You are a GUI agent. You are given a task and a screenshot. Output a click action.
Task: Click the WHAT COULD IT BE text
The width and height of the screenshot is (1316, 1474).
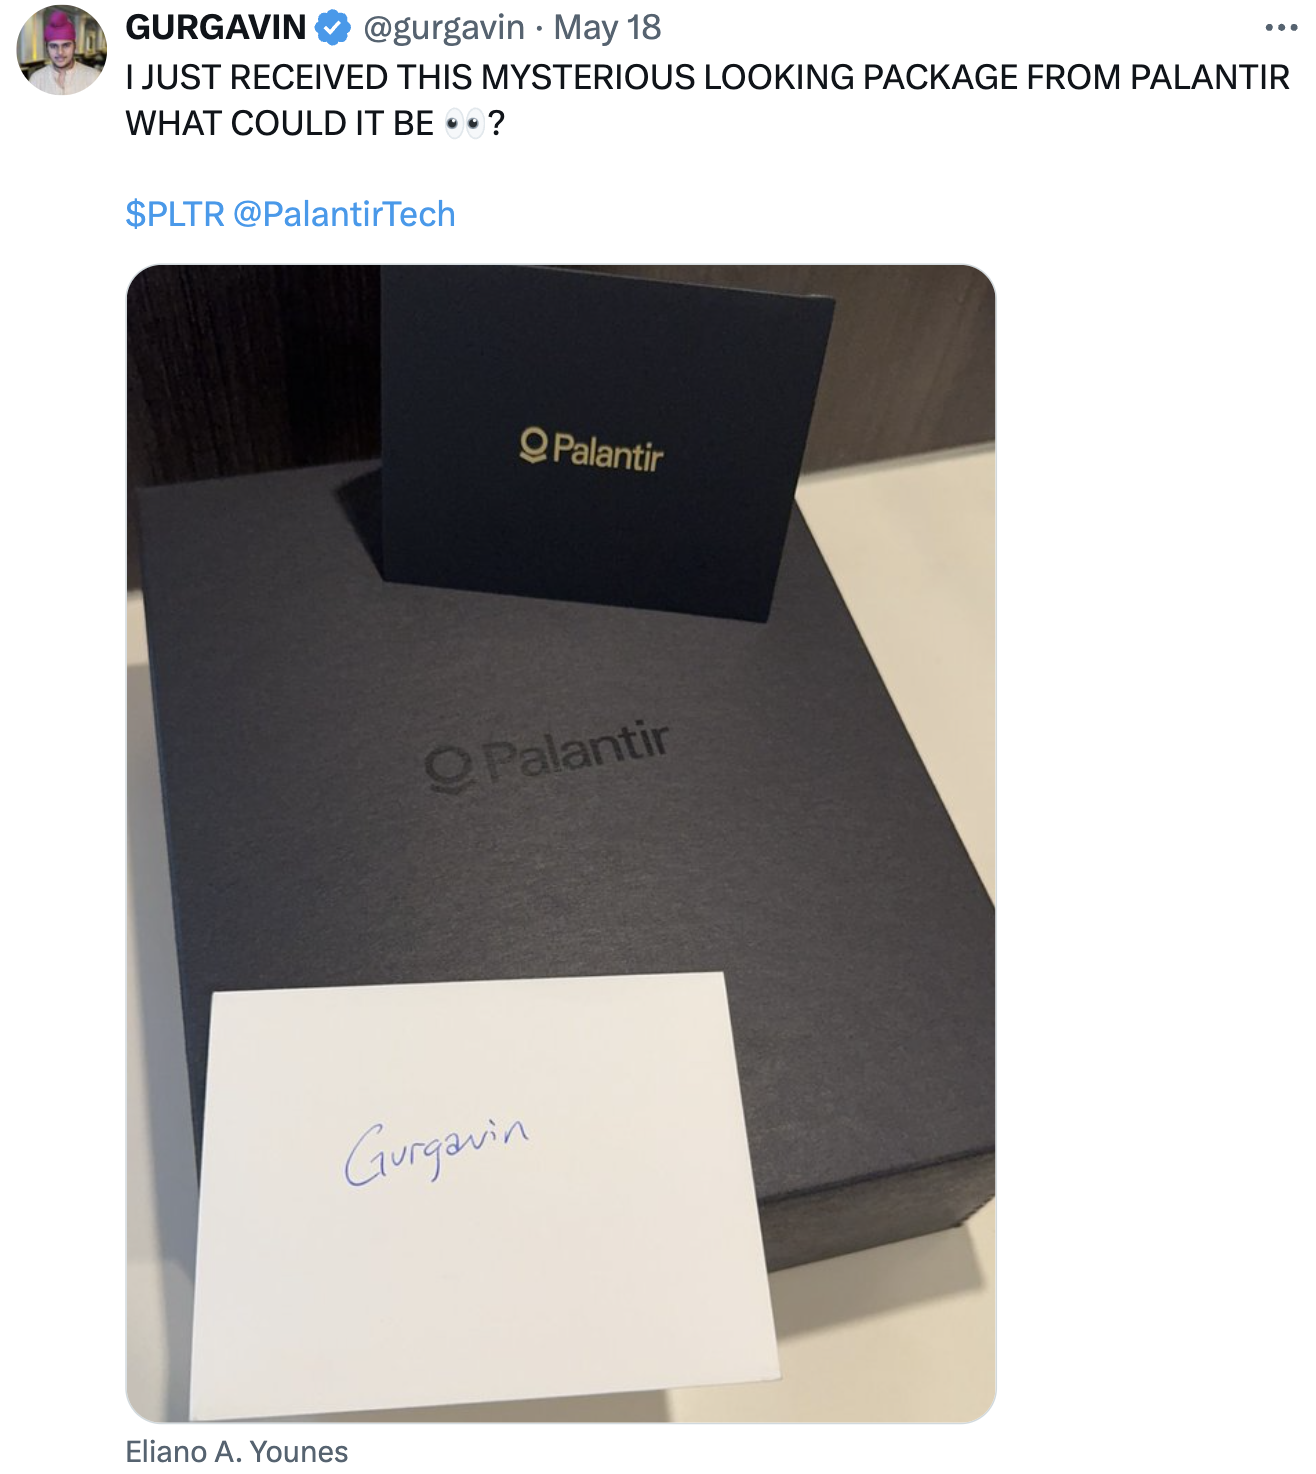point(280,124)
